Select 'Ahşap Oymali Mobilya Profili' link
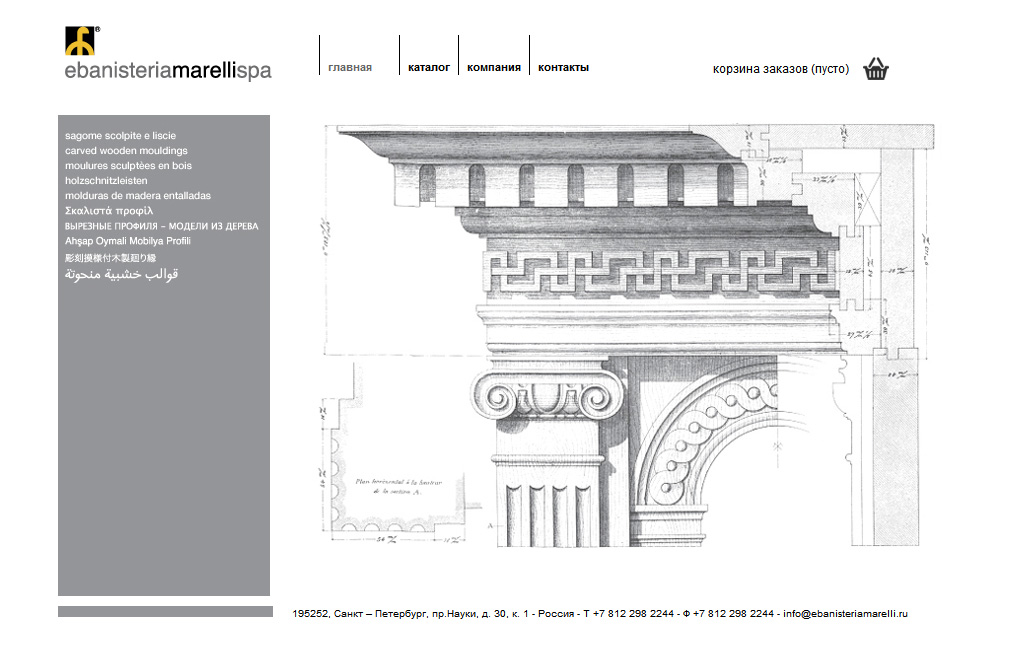Screen dimensions: 1013x671 128,241
